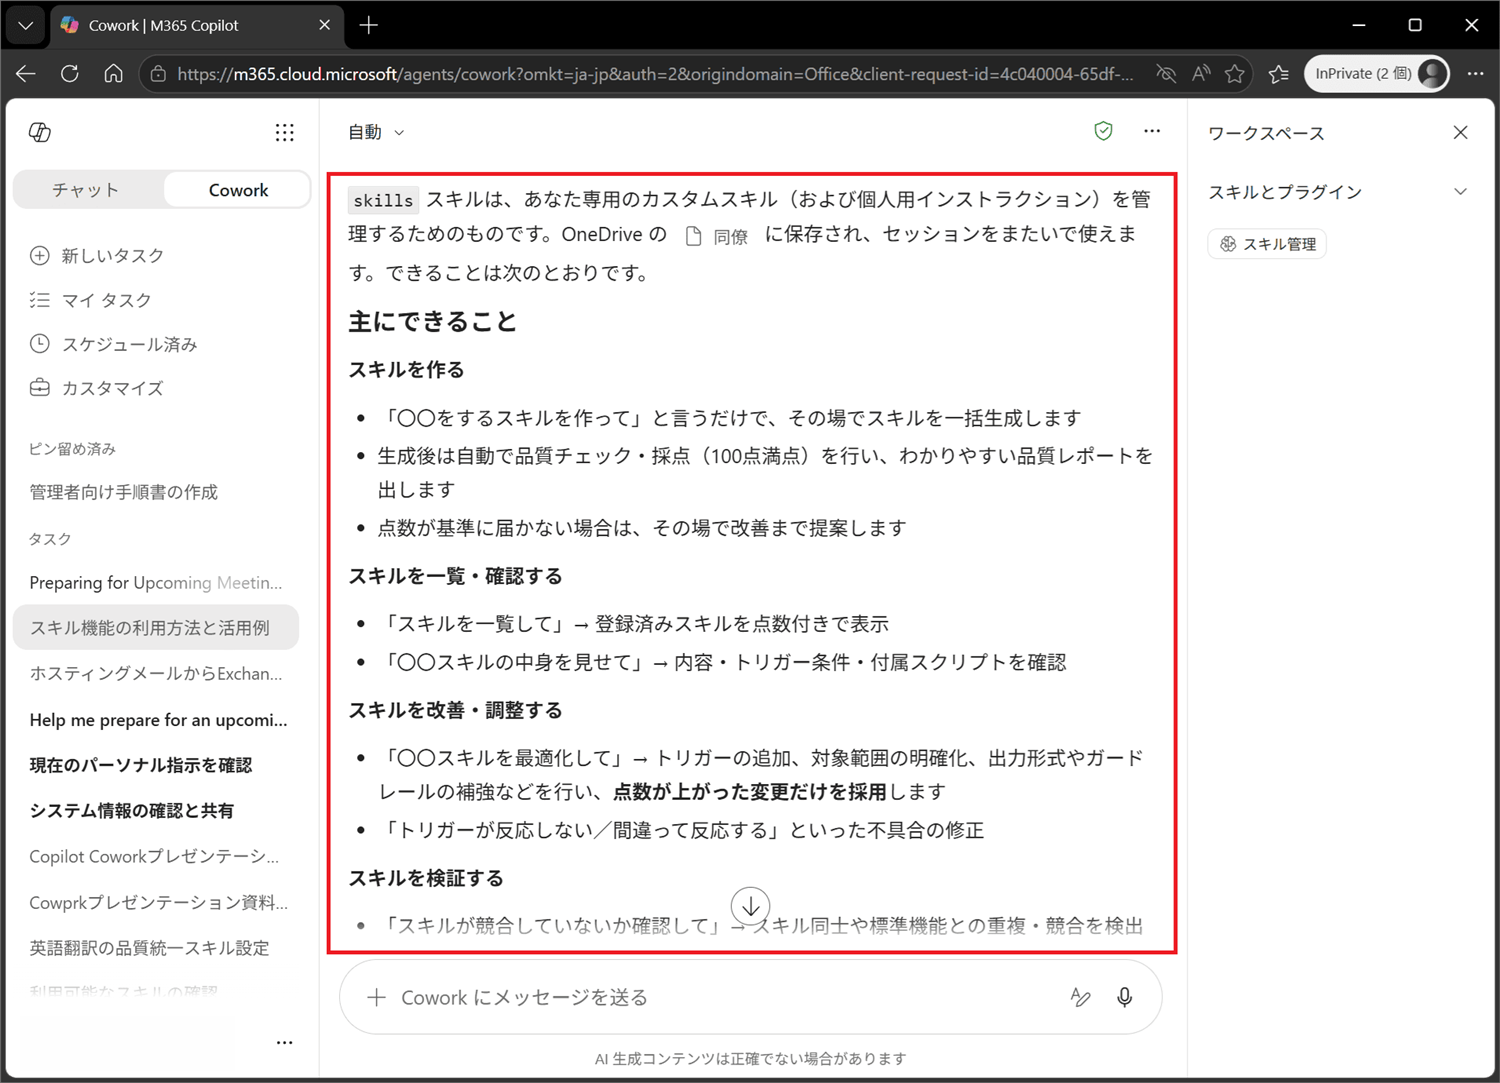Open task Preparing for Upcoming Meetin...
The image size is (1500, 1083).
tap(156, 583)
